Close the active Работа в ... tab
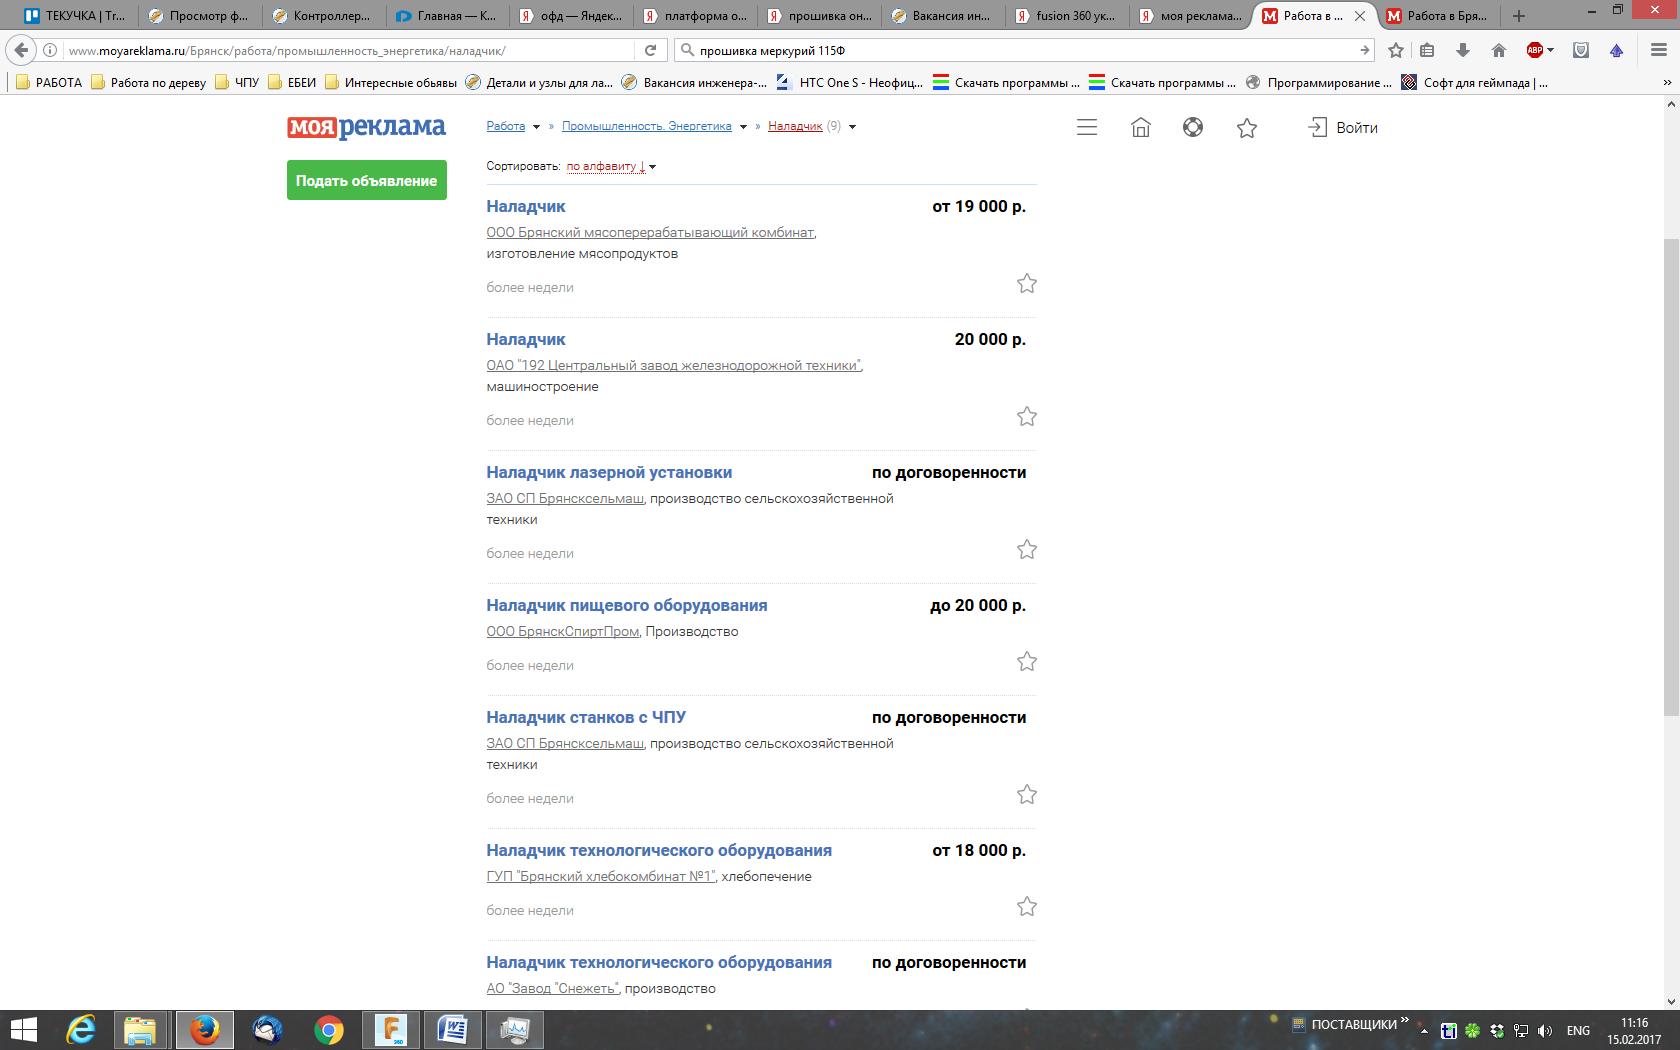1680x1050 pixels. click(1360, 16)
